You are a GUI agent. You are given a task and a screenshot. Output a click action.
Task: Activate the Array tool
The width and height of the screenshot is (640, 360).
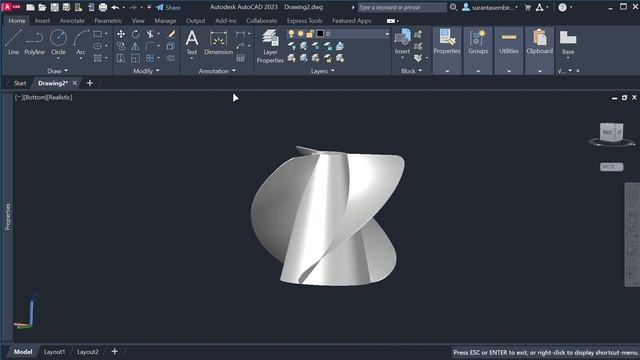click(150, 58)
